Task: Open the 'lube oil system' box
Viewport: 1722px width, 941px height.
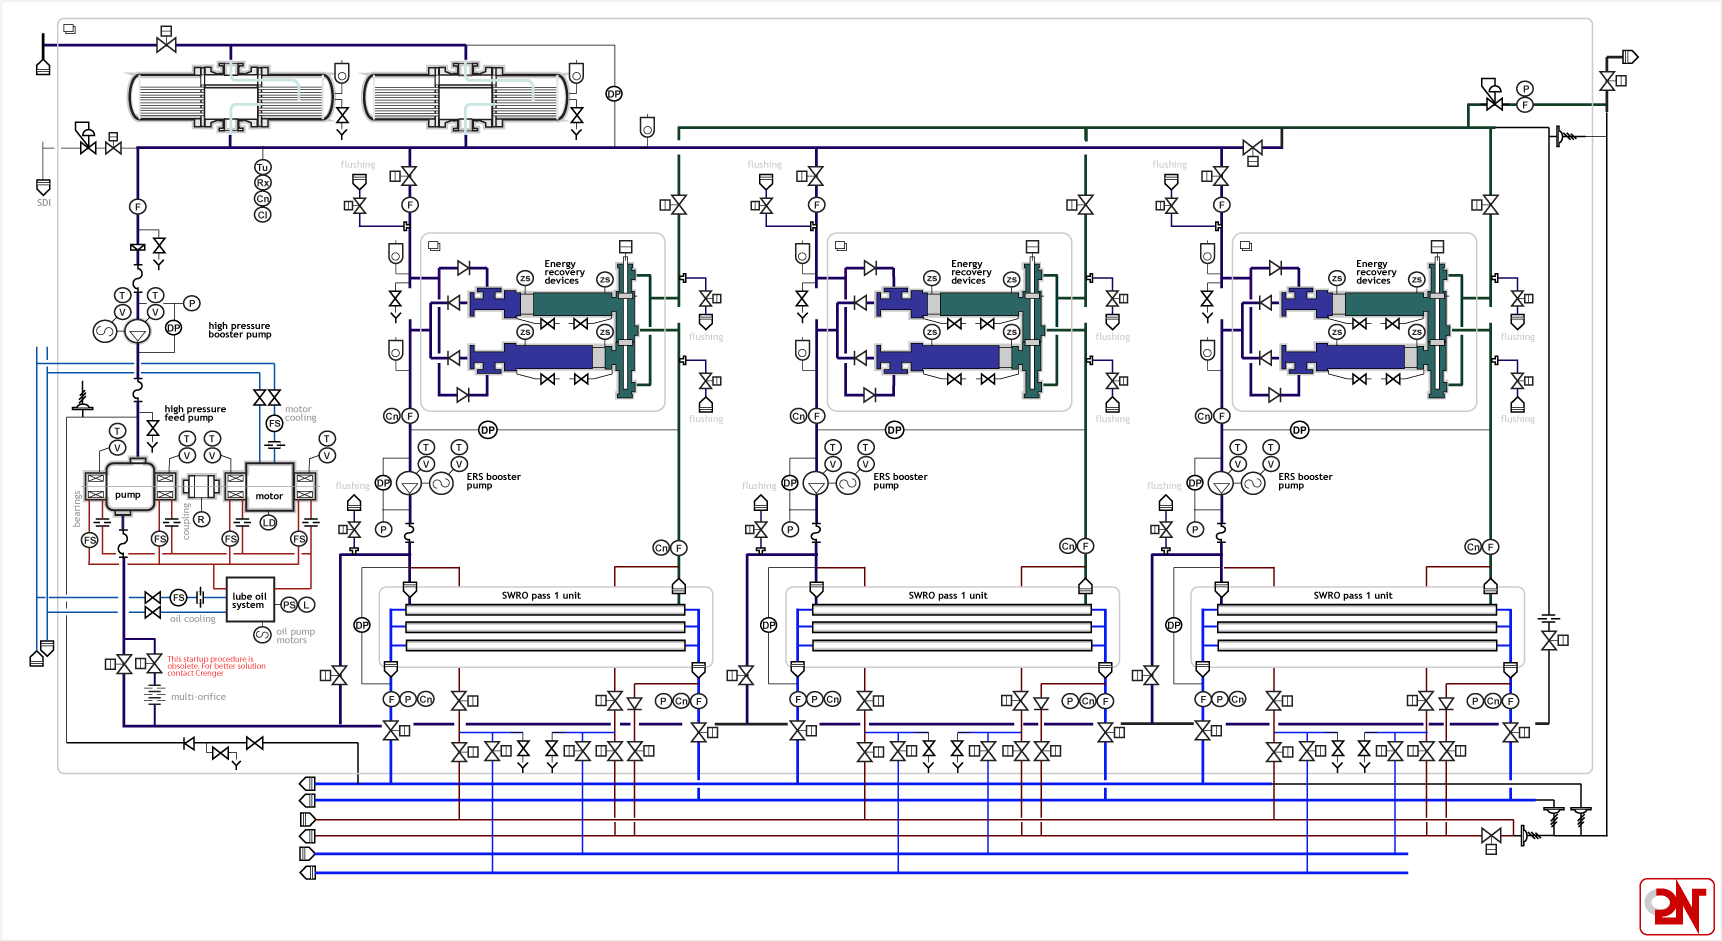Action: 250,600
